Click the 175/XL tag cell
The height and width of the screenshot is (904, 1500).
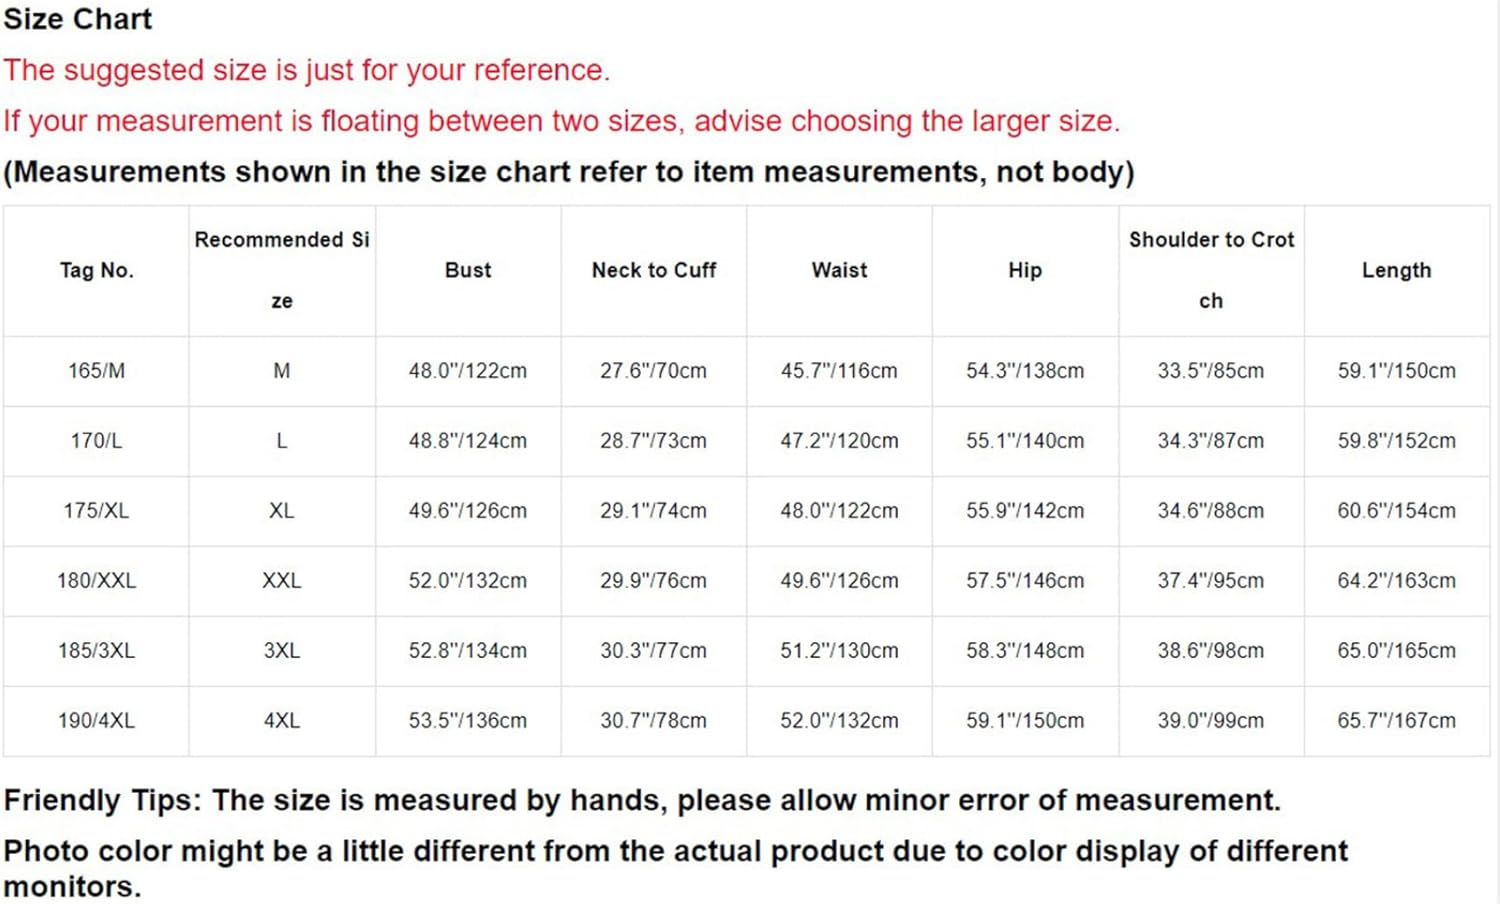click(96, 511)
